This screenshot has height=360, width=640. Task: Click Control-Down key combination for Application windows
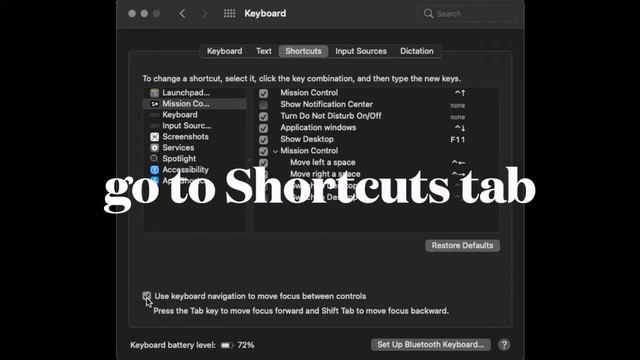point(460,128)
